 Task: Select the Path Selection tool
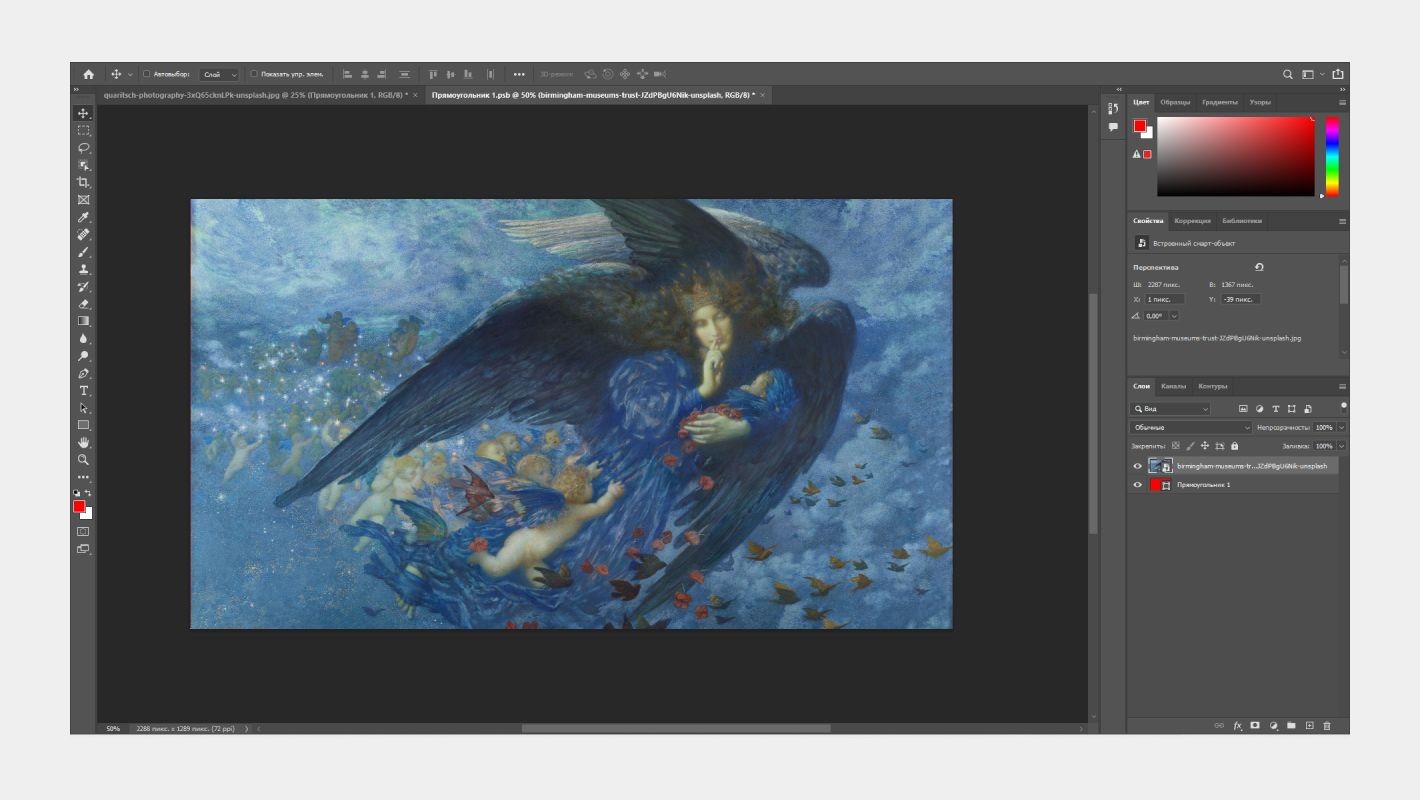(84, 408)
